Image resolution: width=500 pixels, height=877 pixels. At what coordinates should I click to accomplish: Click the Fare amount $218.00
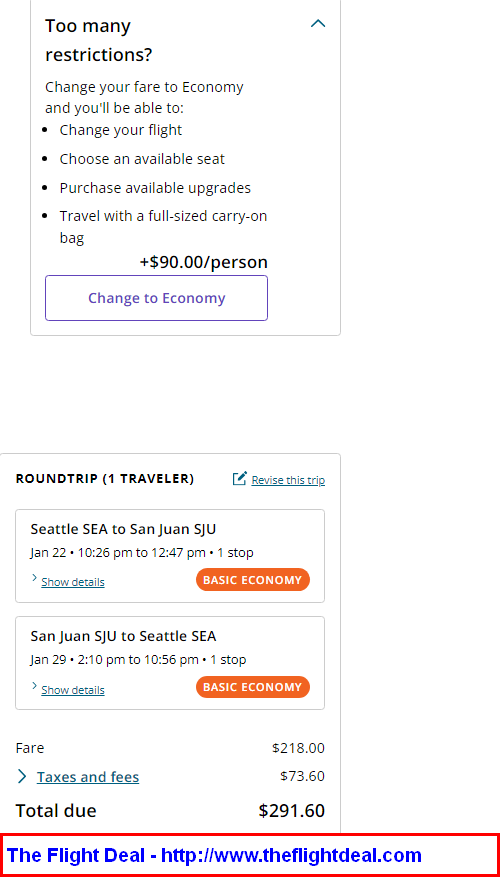[298, 748]
